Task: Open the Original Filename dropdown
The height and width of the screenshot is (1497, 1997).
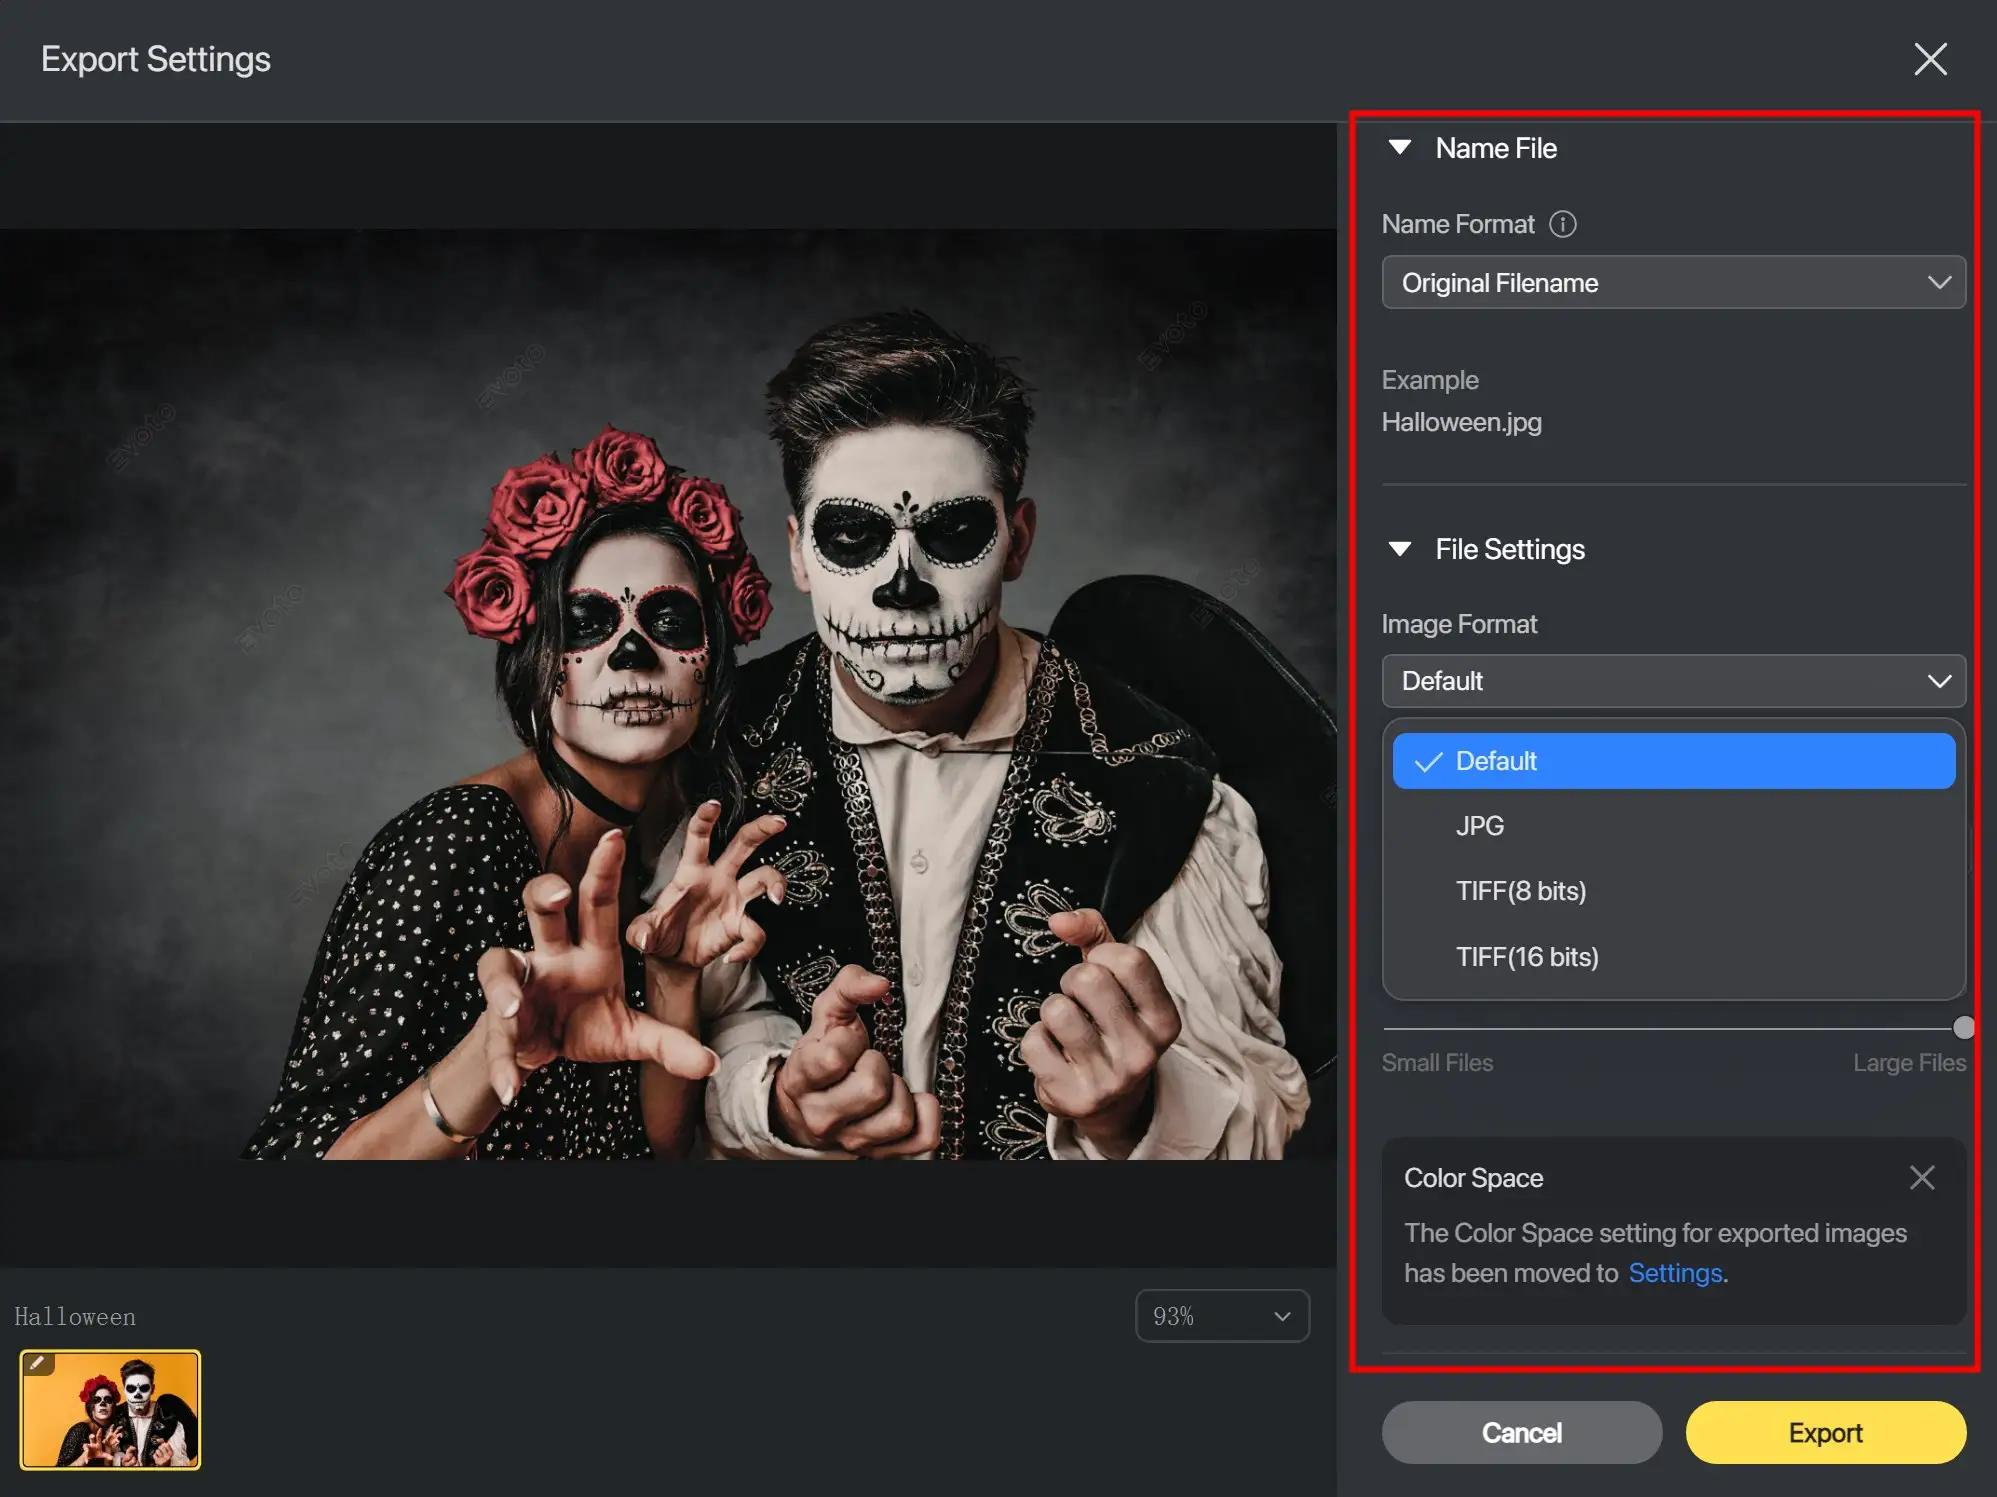Action: pyautogui.click(x=1673, y=282)
